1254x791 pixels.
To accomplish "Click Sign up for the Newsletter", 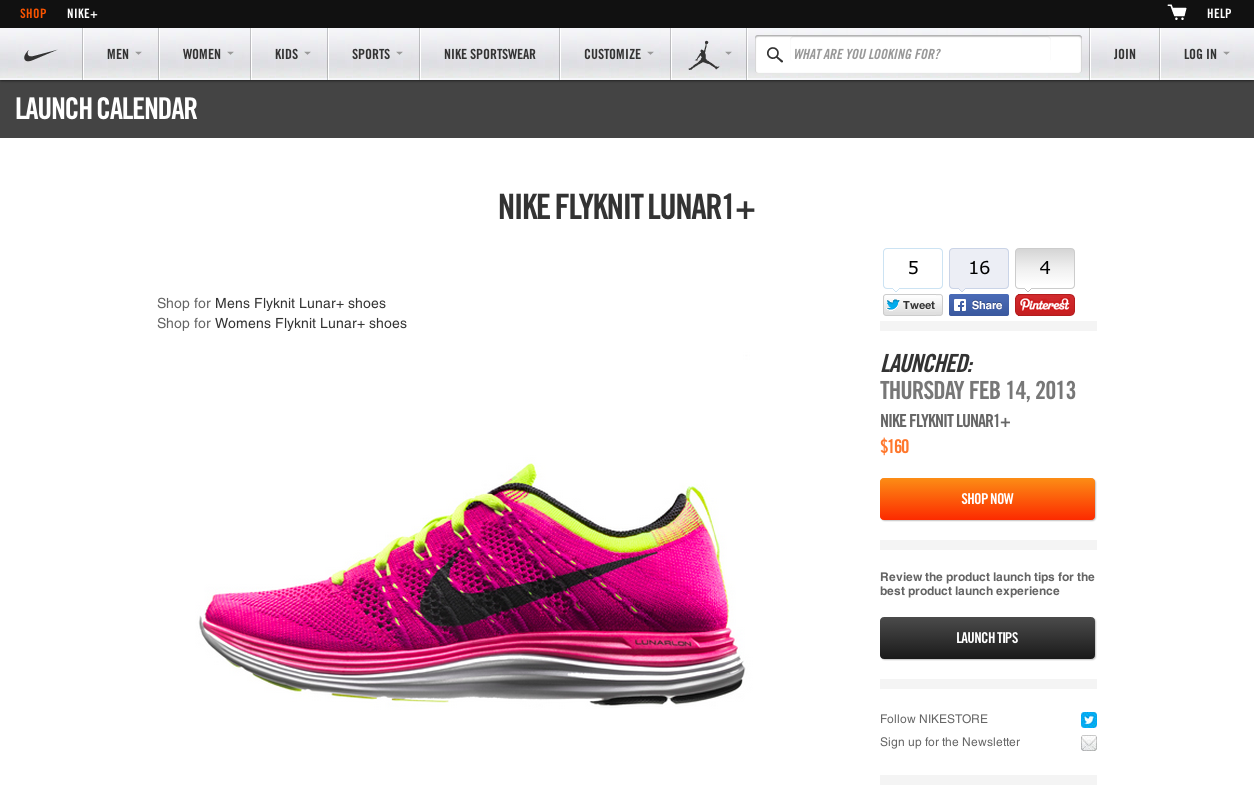I will (x=950, y=742).
